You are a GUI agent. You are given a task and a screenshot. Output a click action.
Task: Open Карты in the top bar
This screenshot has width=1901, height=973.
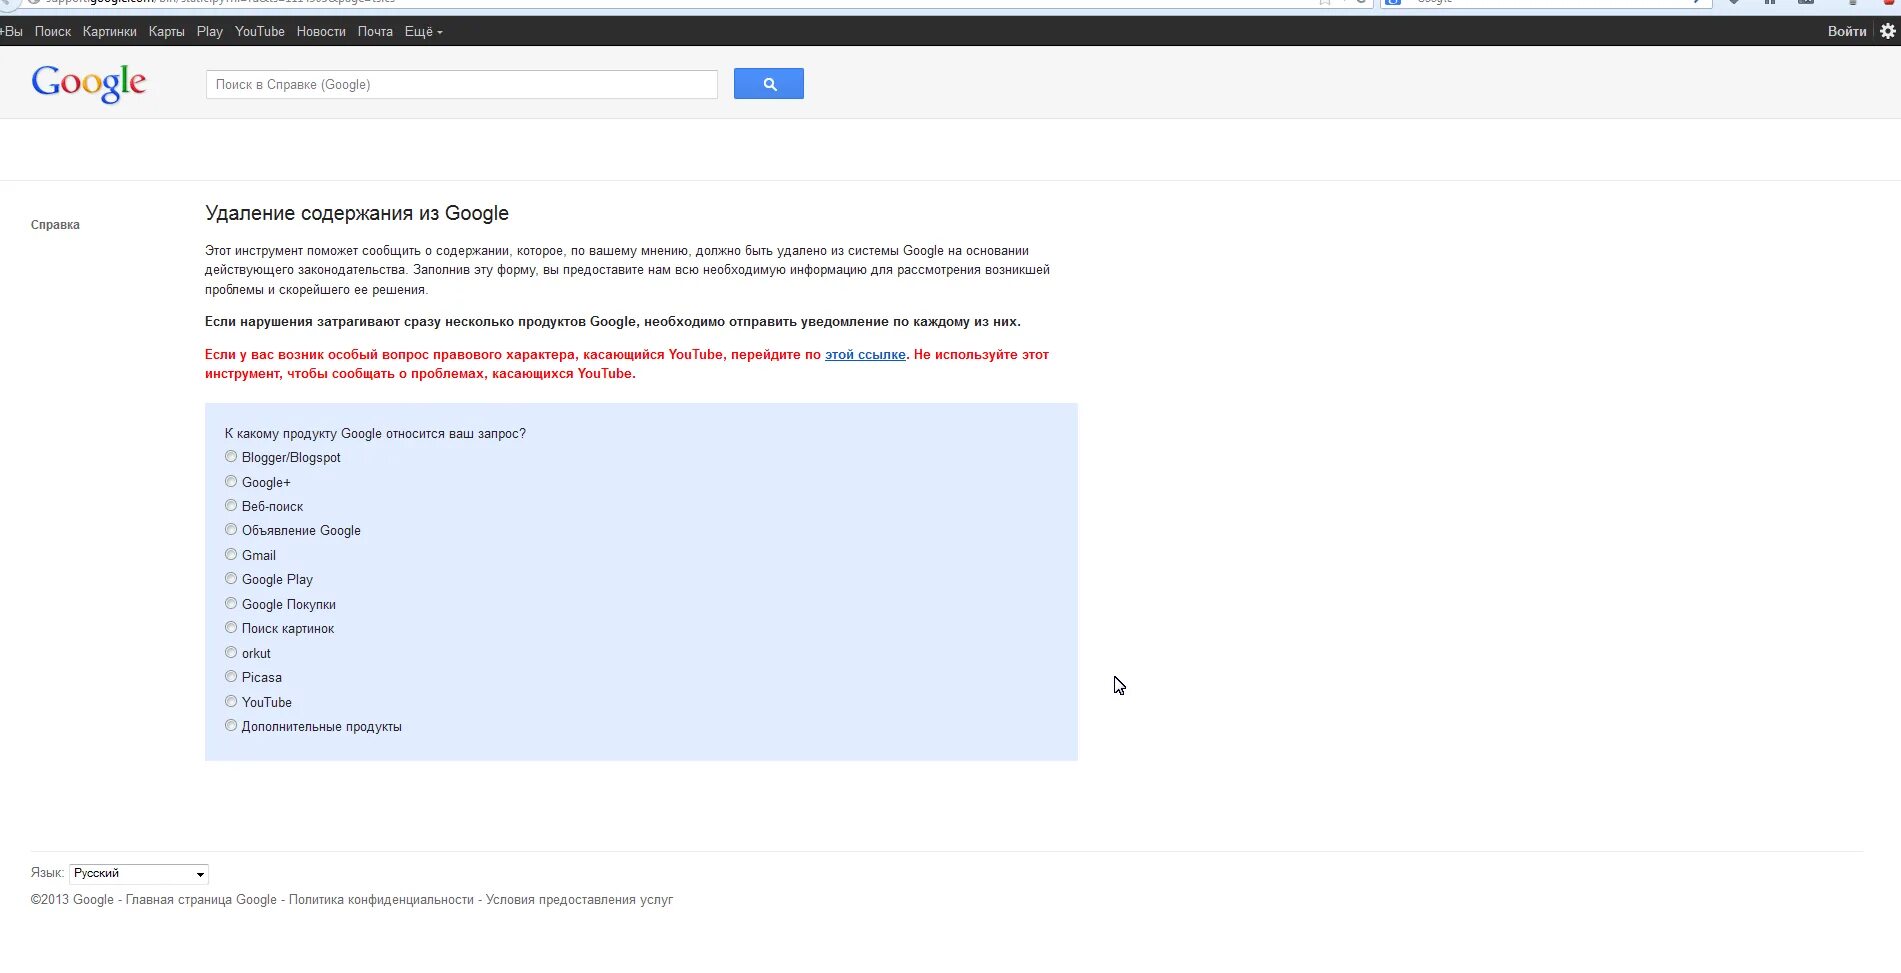(167, 32)
